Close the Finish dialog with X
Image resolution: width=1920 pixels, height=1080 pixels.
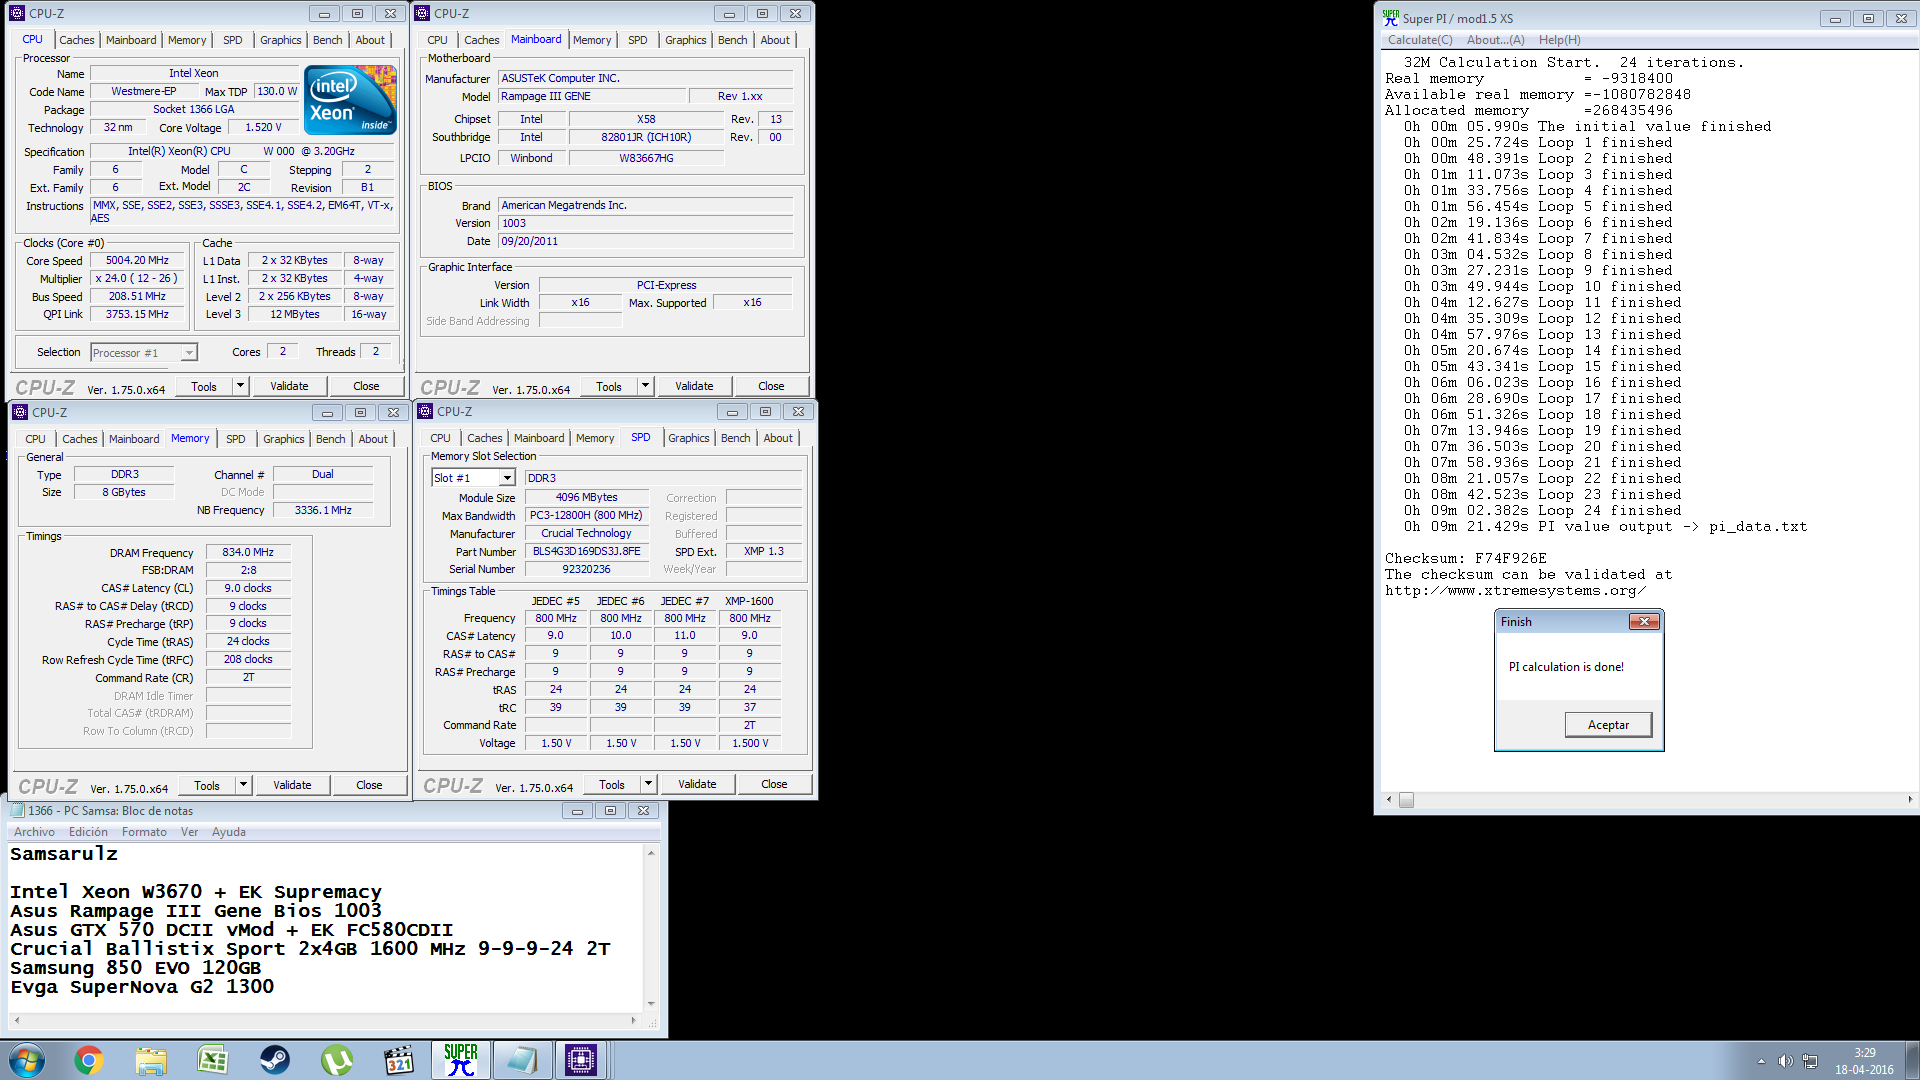coord(1644,622)
